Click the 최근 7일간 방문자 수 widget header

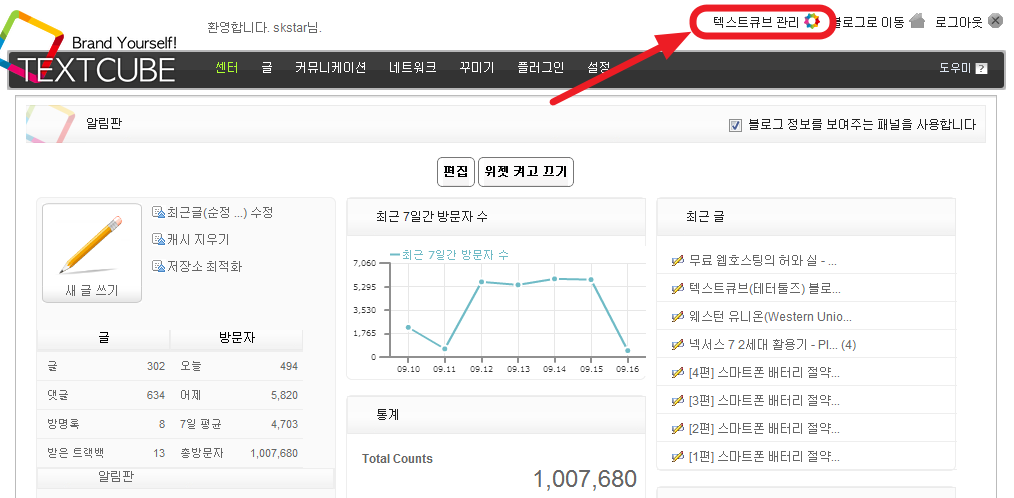click(496, 217)
